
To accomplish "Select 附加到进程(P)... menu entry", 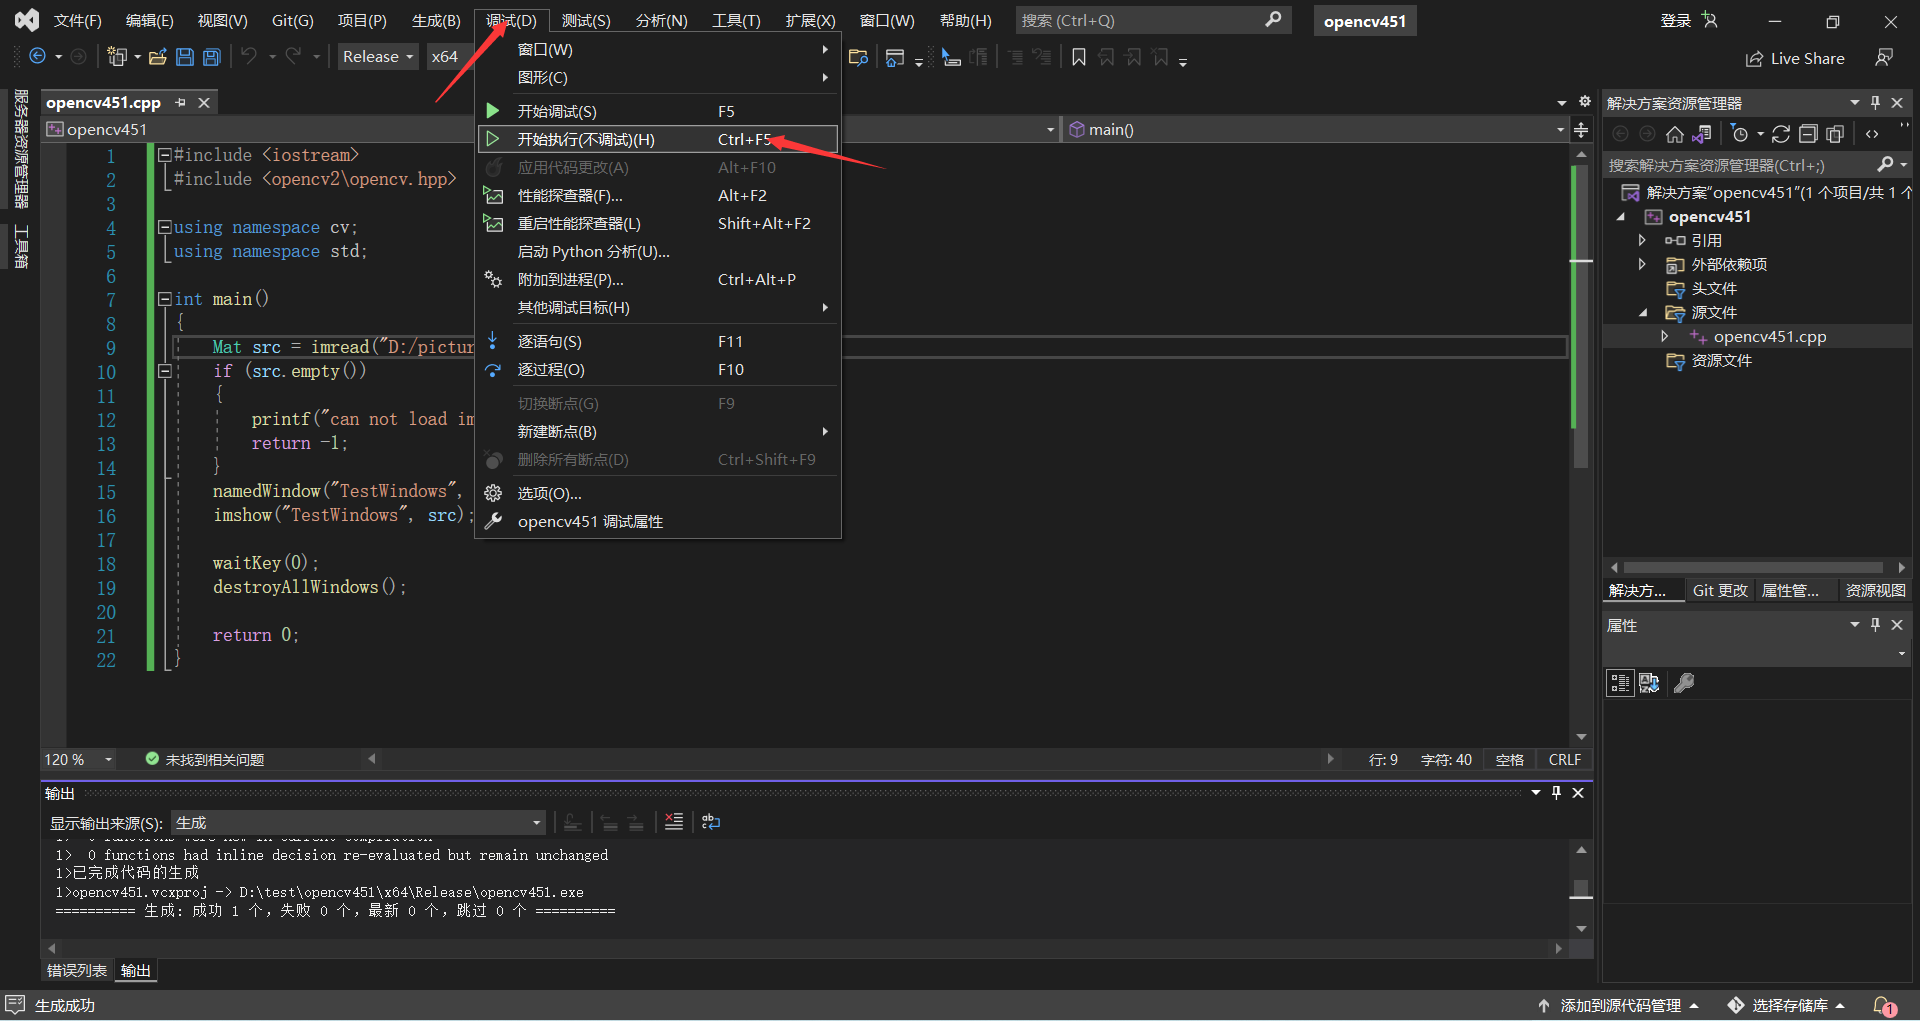I will [658, 280].
